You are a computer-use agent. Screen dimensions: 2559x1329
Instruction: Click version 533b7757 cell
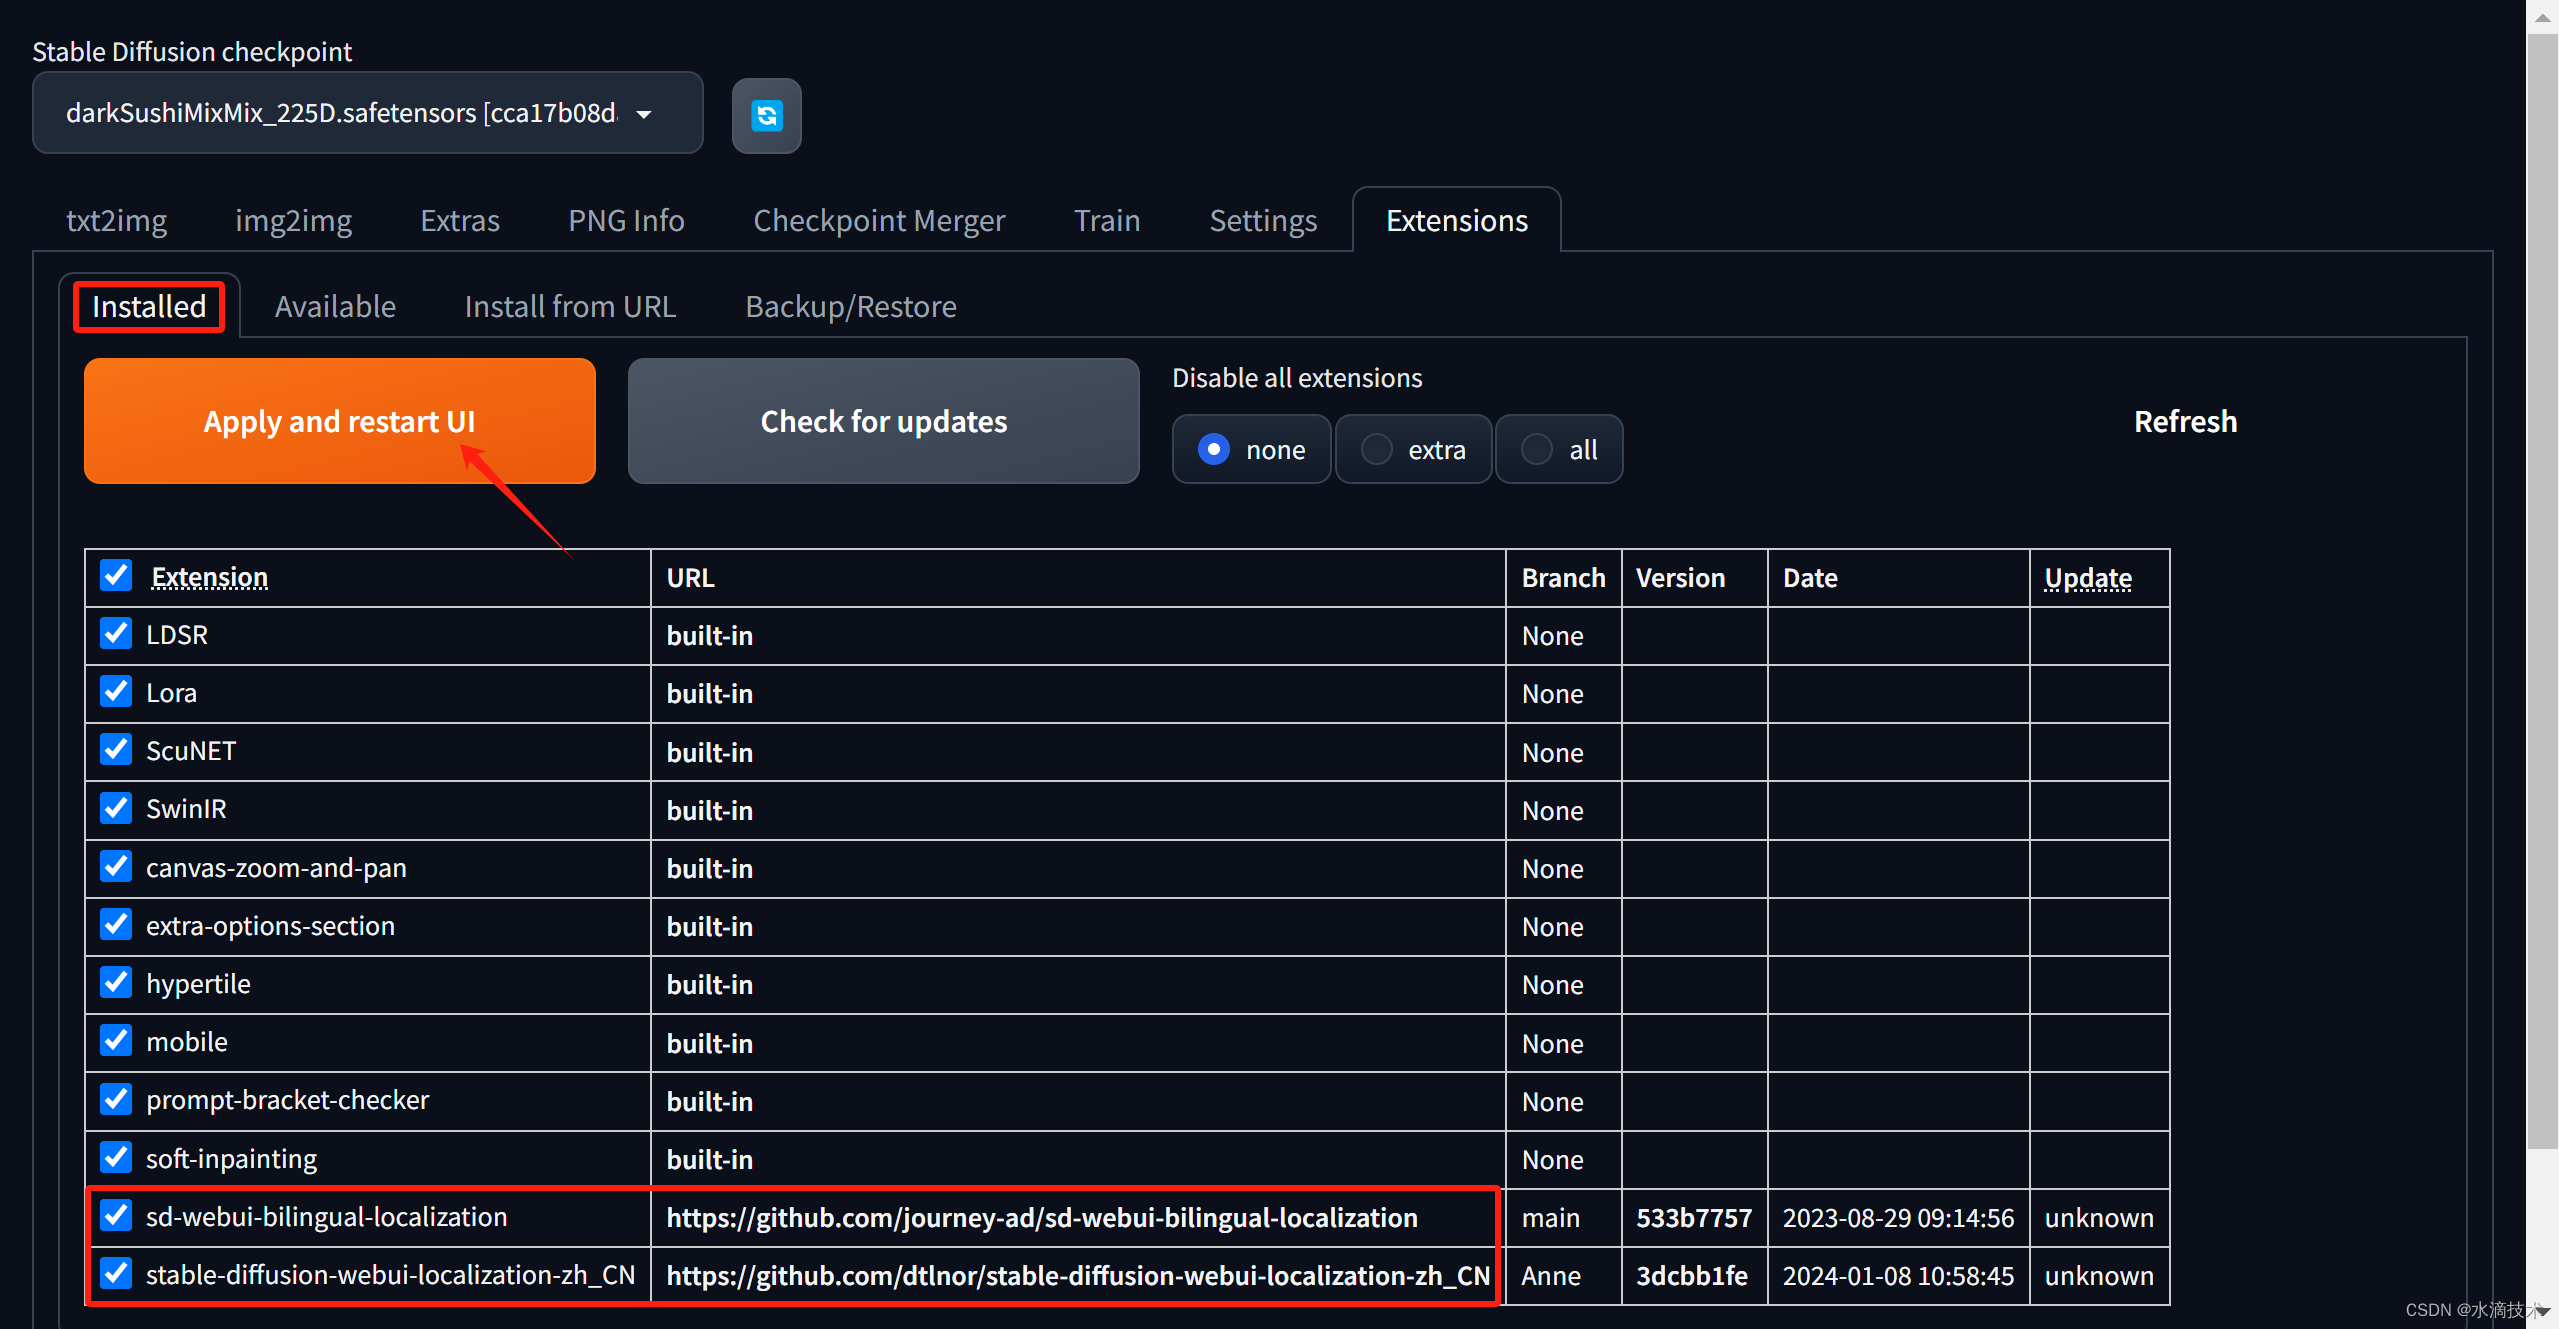1694,1217
